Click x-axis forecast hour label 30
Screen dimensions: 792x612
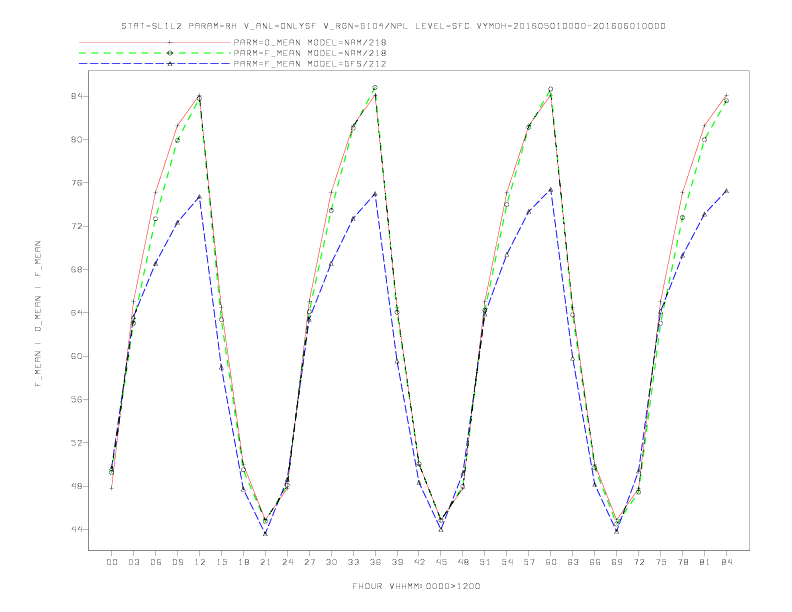pos(331,562)
